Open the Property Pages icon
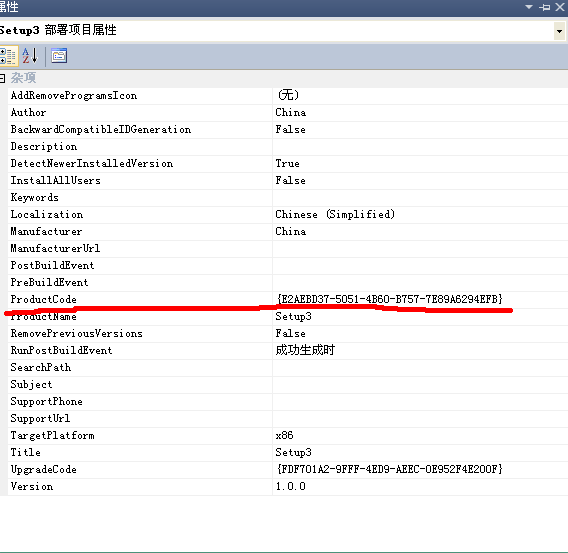The width and height of the screenshot is (568, 553). [x=59, y=56]
